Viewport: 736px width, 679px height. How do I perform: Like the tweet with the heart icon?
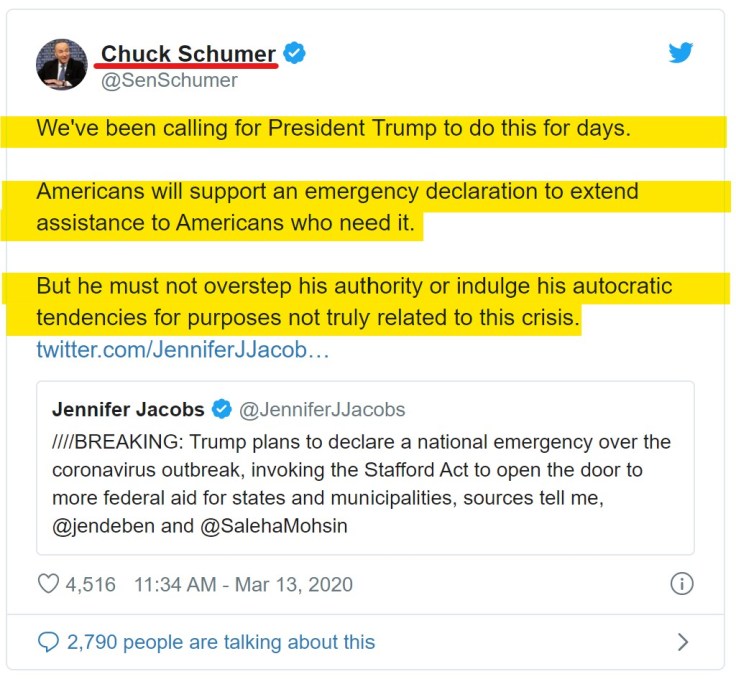(48, 584)
